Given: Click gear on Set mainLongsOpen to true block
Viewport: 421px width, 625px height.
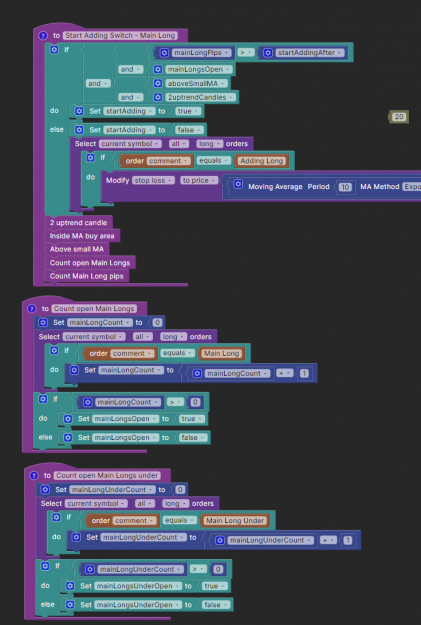Looking at the screenshot, I should tap(68, 419).
